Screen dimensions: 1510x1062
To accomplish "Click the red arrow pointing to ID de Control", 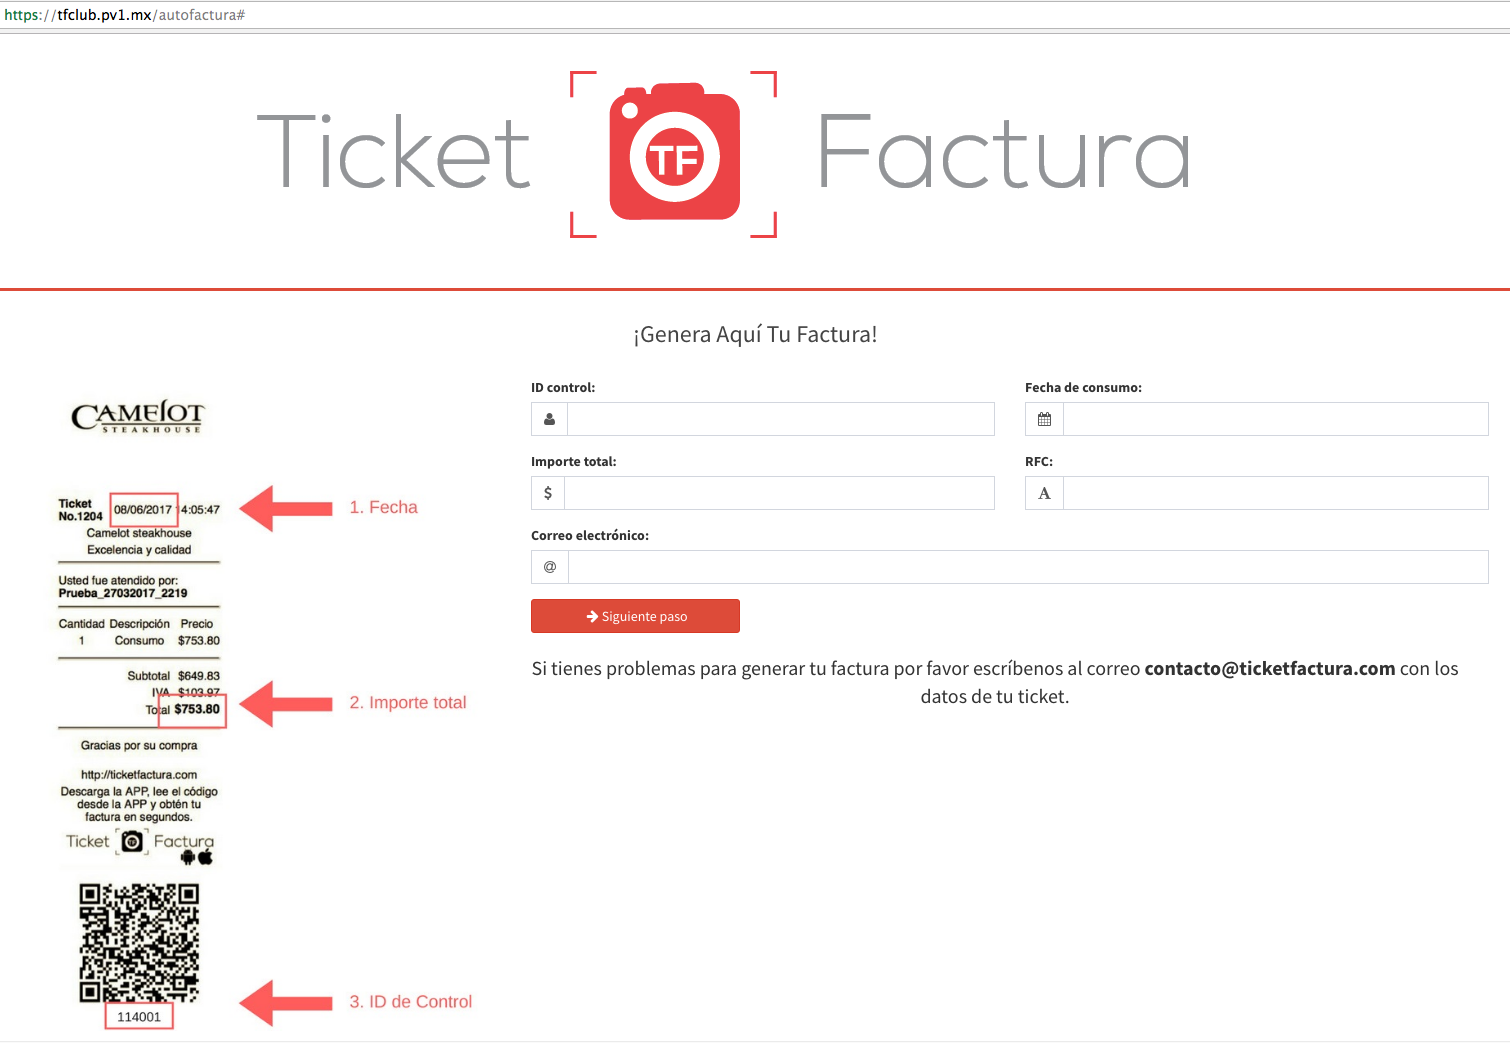I will [x=286, y=1003].
